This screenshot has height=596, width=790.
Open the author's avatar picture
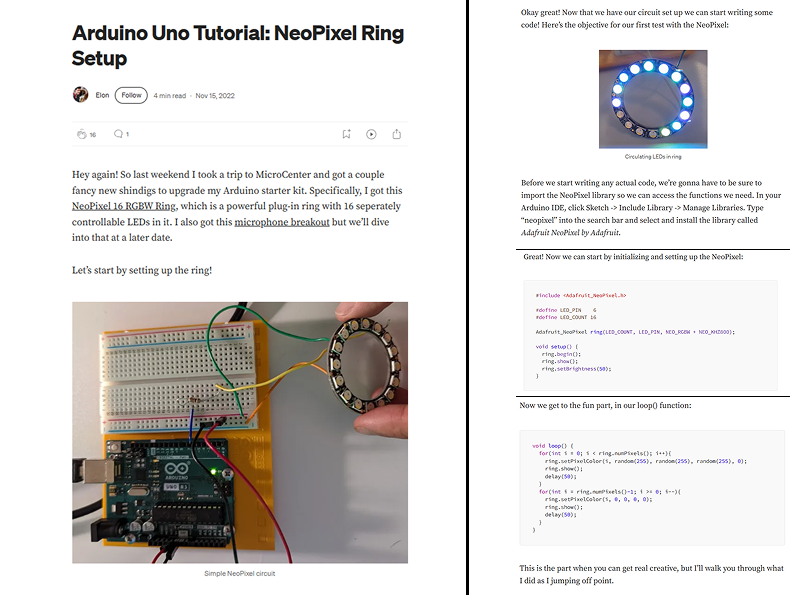(81, 95)
